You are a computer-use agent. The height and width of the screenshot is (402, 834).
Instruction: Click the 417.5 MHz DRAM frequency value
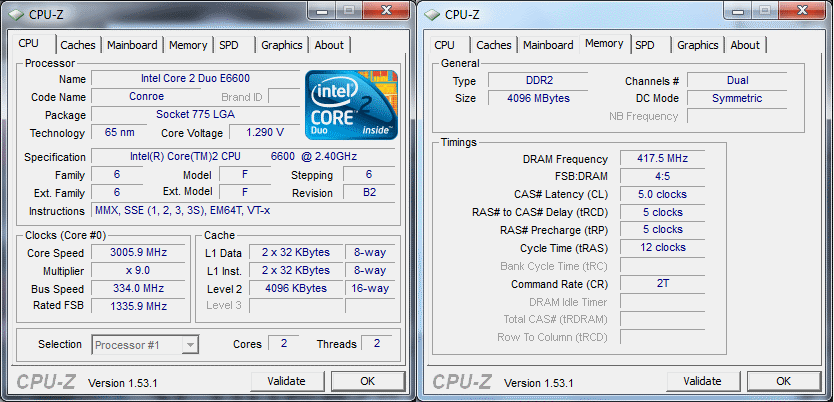pyautogui.click(x=663, y=158)
